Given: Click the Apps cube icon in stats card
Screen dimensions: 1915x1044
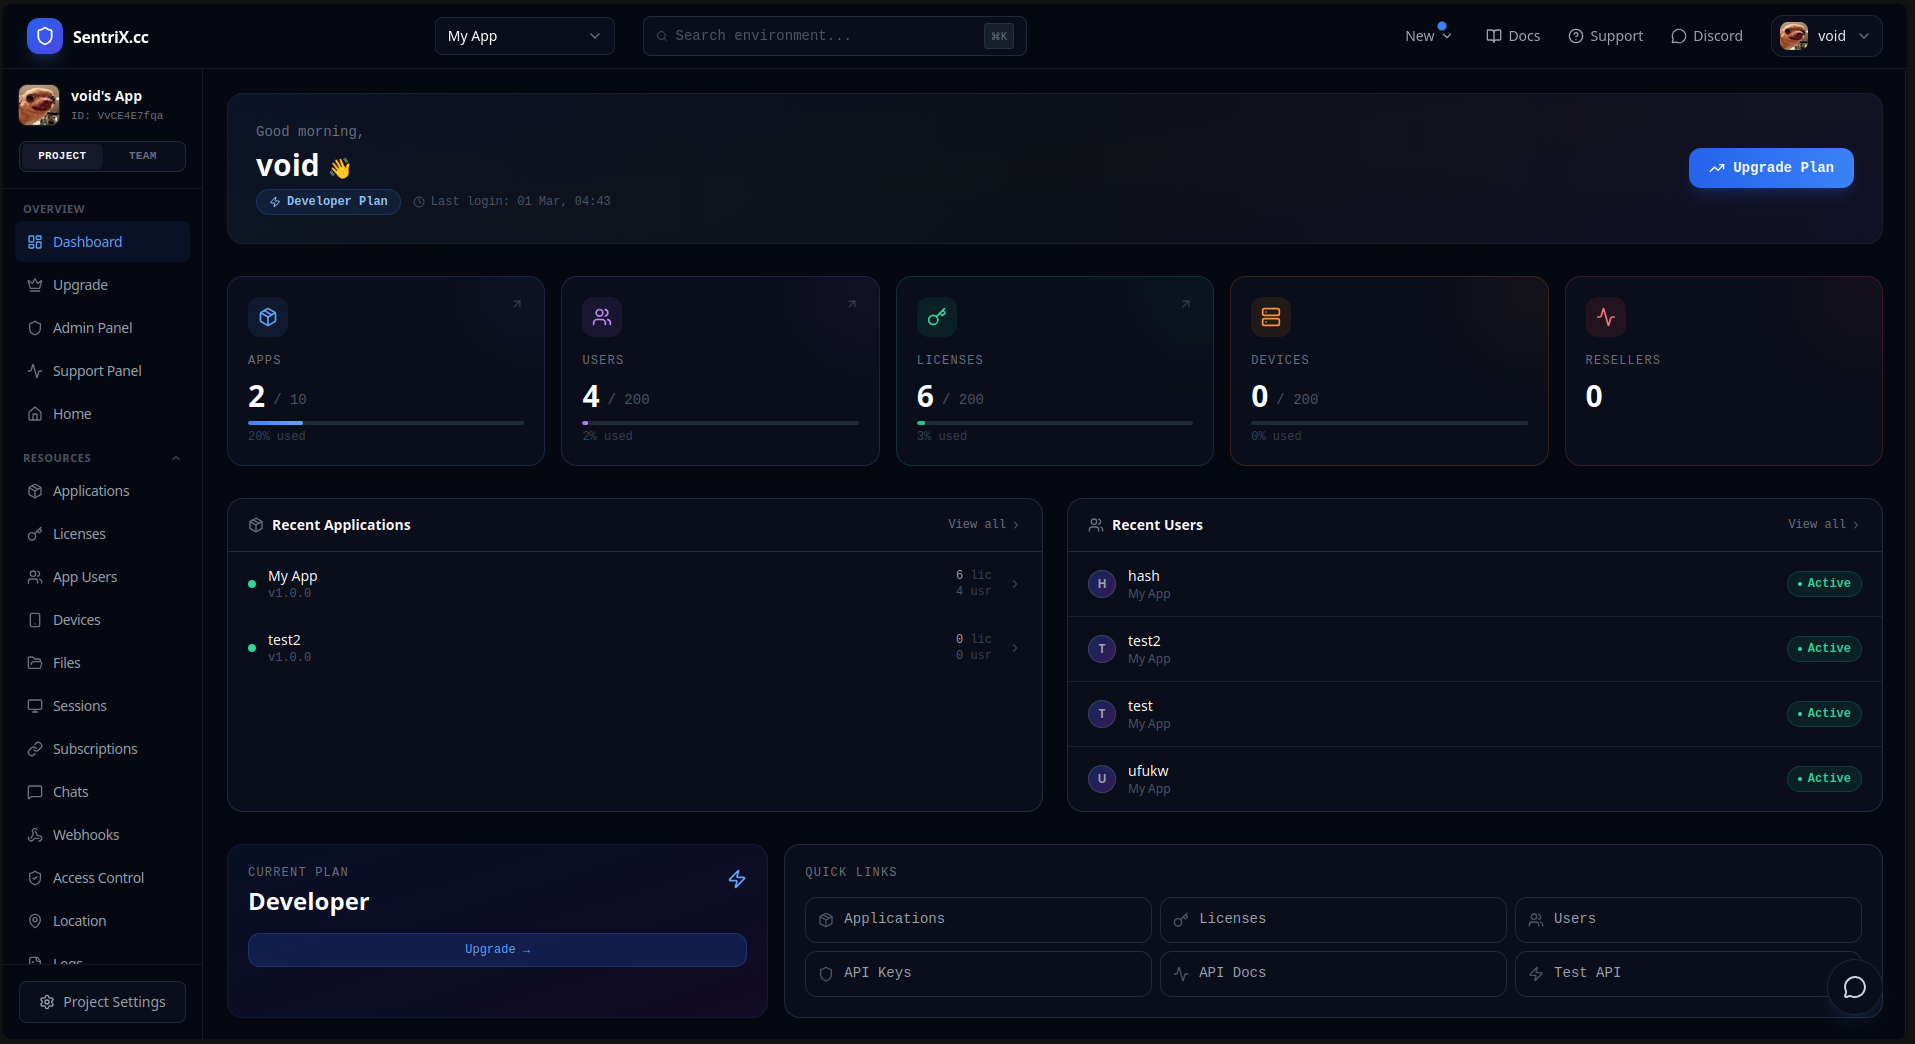Looking at the screenshot, I should click(x=268, y=317).
